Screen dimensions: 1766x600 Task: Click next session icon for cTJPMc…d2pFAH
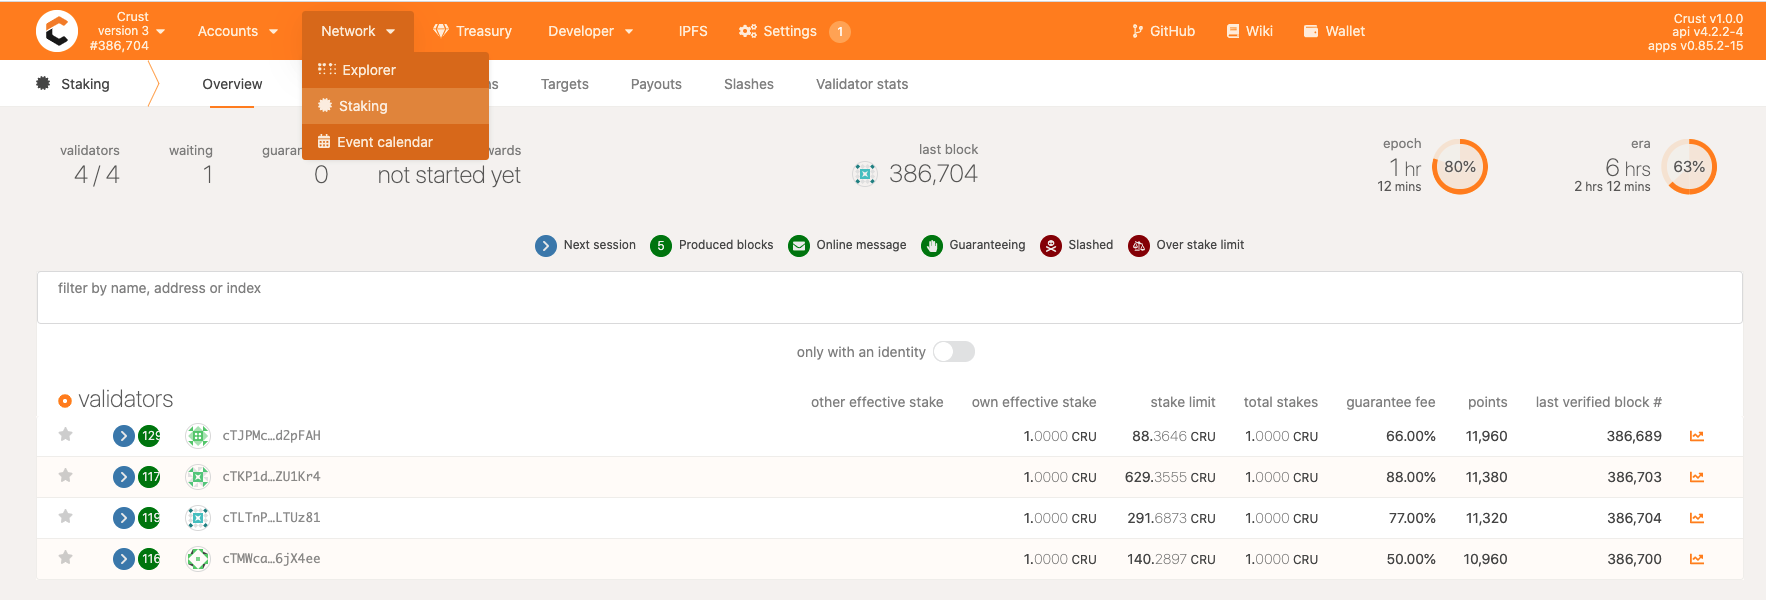tap(124, 436)
